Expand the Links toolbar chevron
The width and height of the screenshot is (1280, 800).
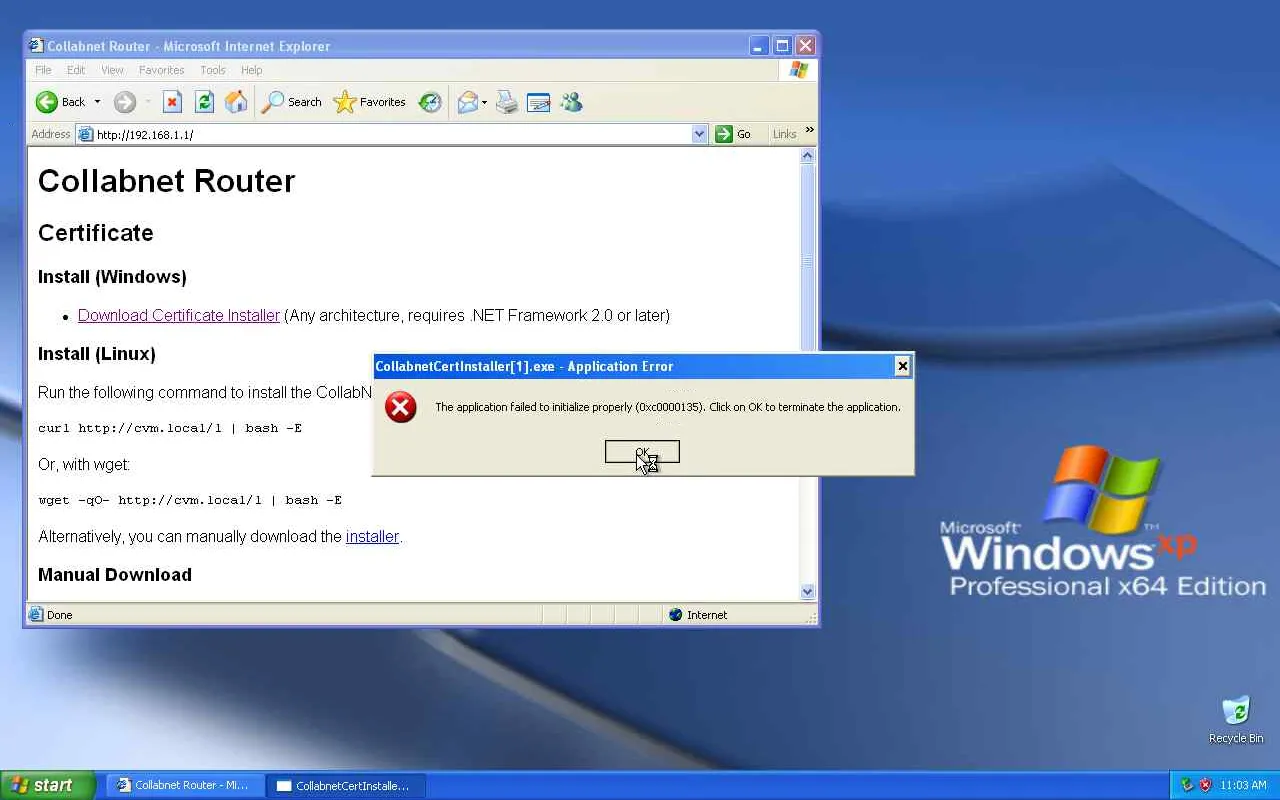pos(809,130)
